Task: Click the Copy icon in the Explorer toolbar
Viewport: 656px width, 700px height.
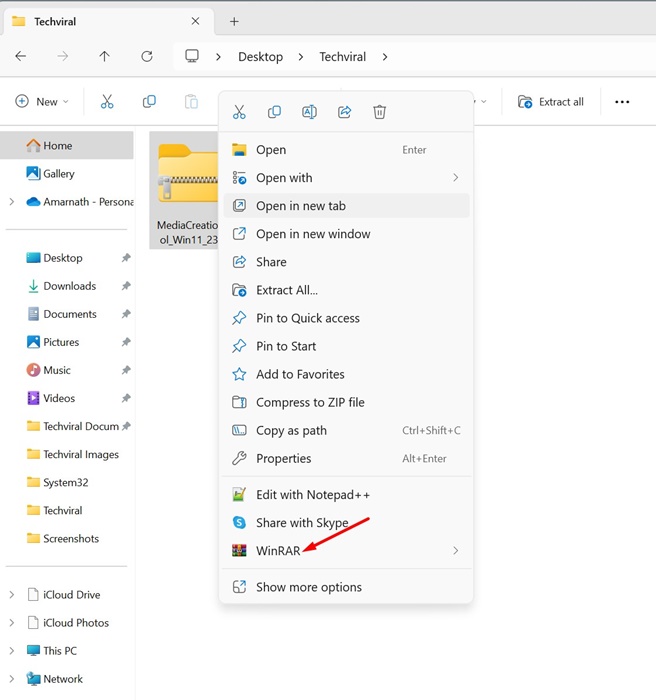Action: click(x=149, y=102)
